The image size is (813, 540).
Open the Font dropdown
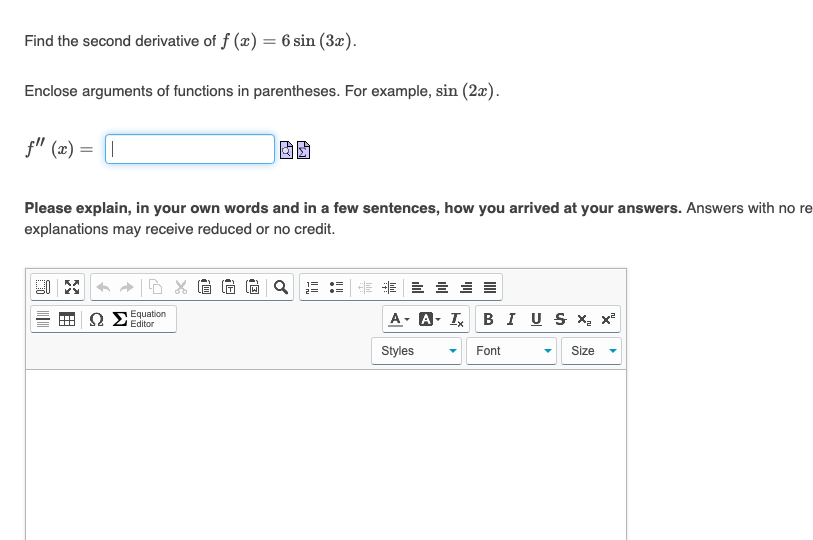click(511, 351)
